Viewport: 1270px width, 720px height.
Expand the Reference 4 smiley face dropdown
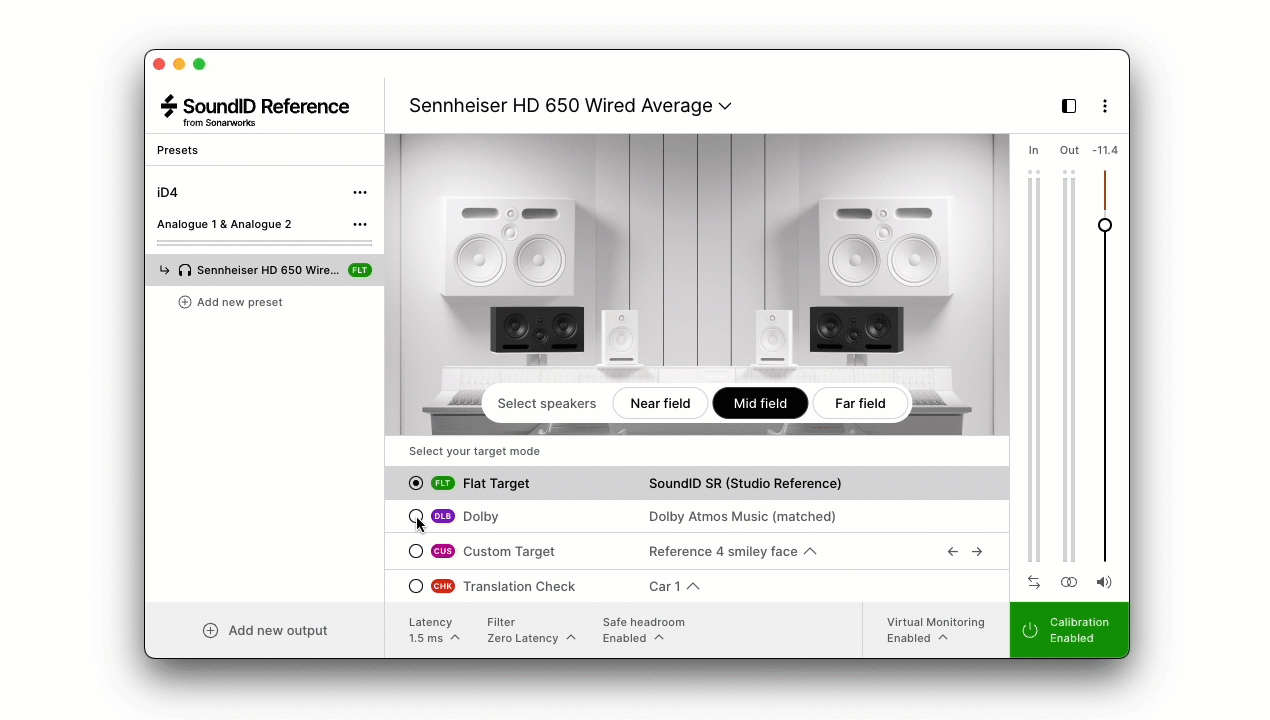pos(732,551)
